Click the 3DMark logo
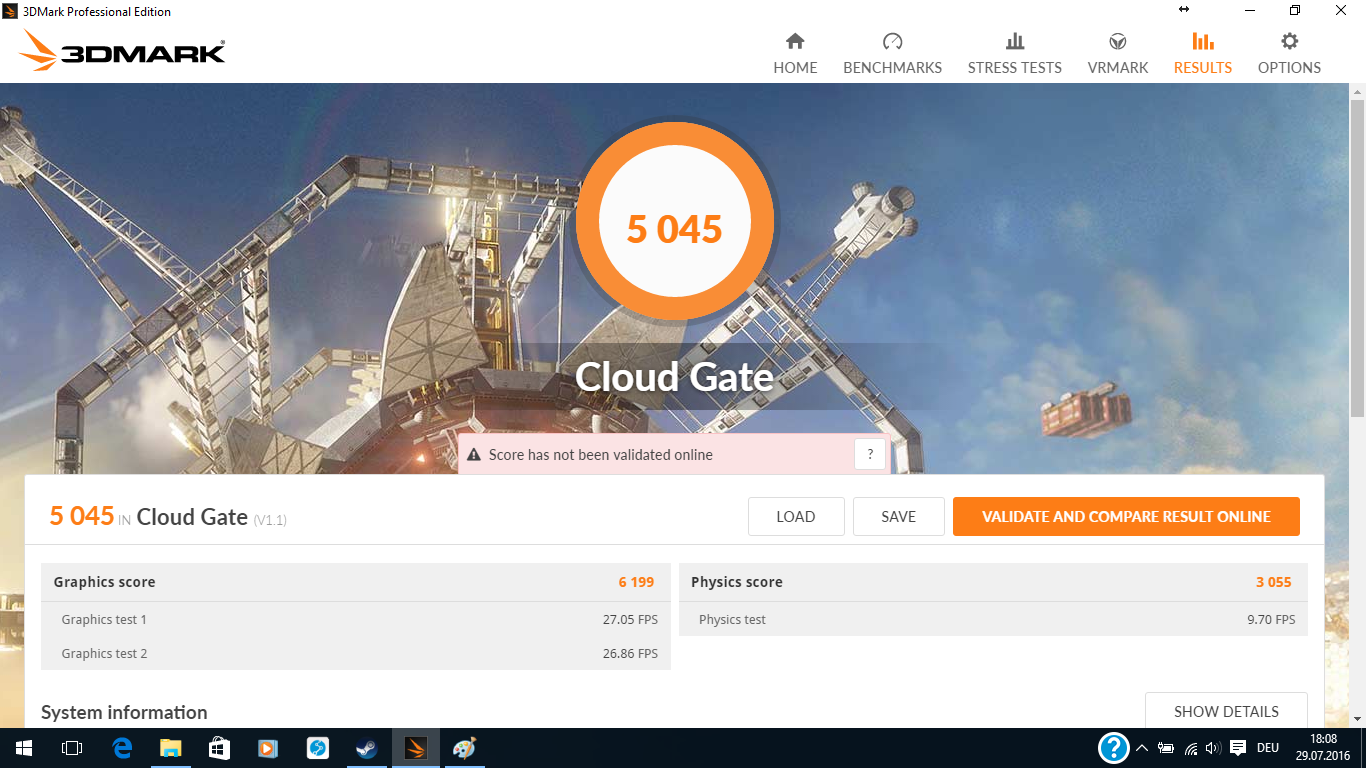Image resolution: width=1366 pixels, height=768 pixels. click(x=123, y=50)
